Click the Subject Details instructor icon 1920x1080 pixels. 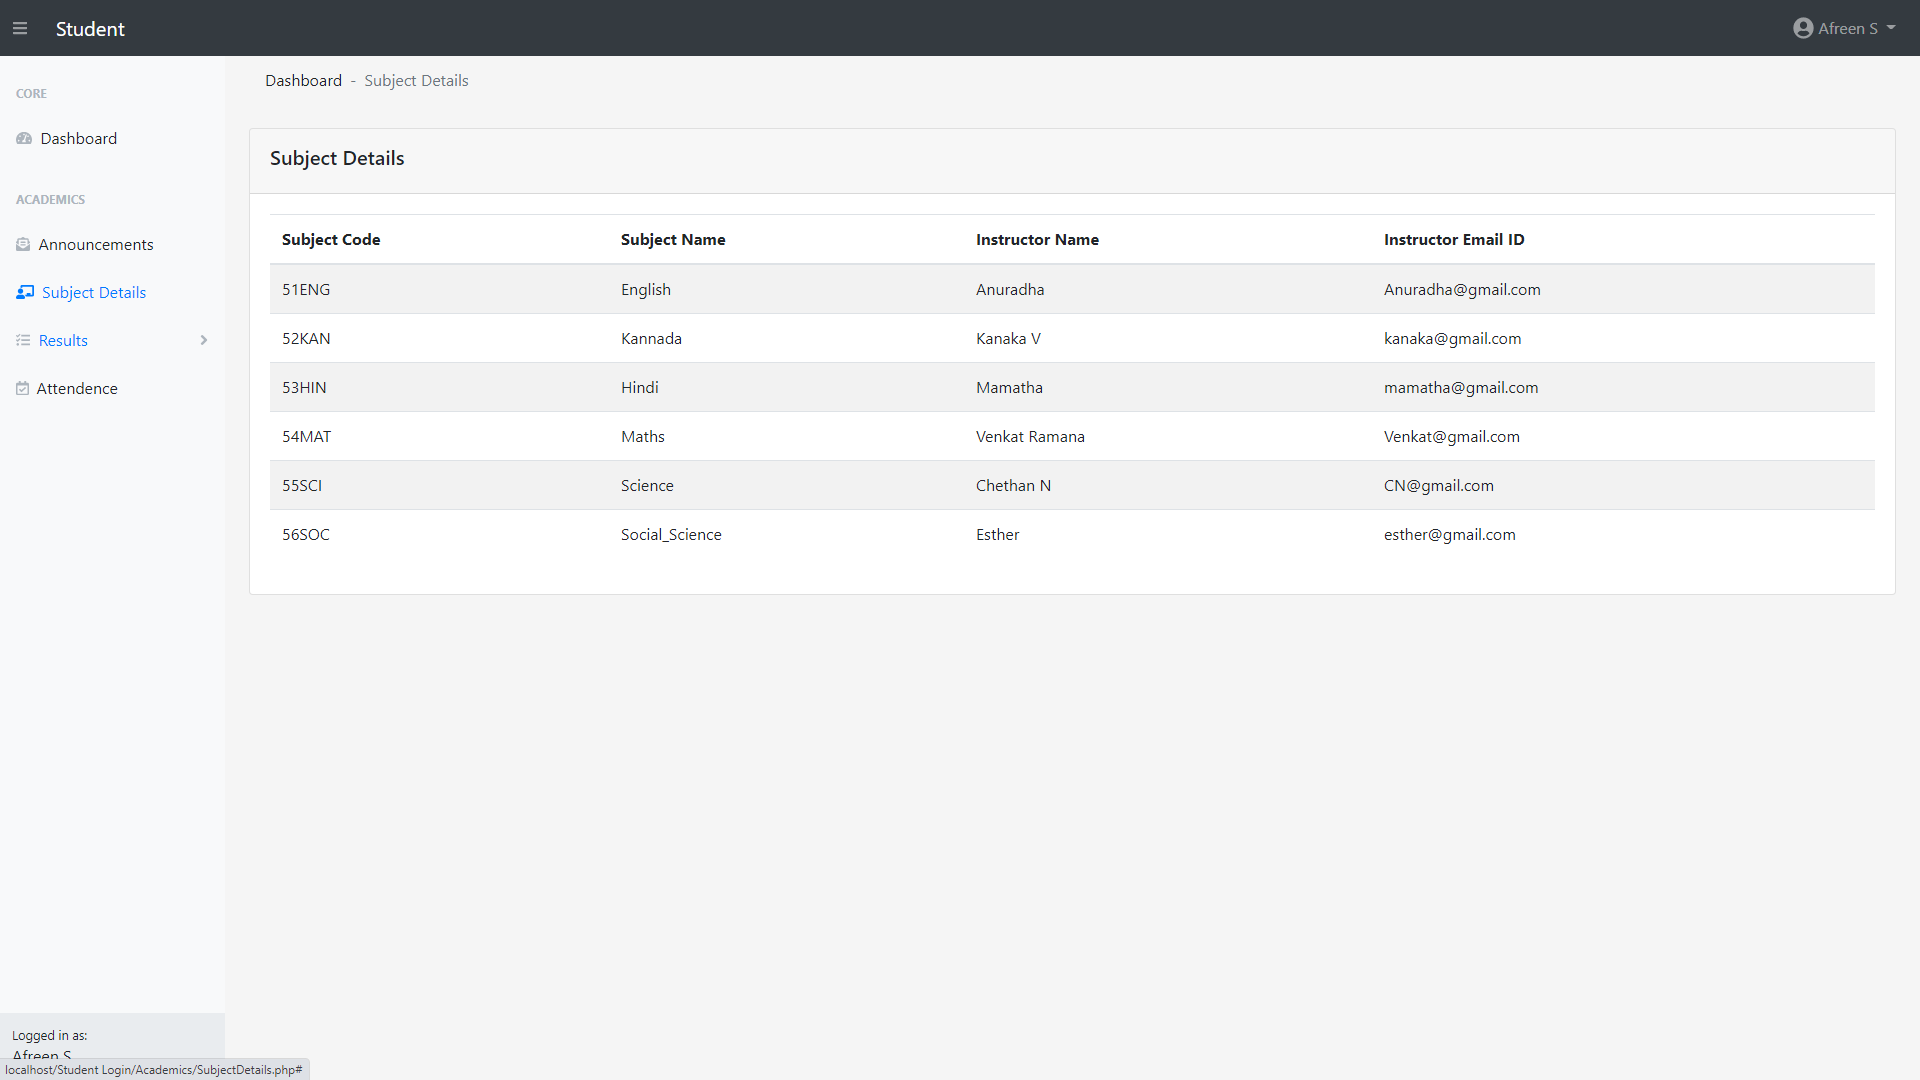[x=25, y=293]
